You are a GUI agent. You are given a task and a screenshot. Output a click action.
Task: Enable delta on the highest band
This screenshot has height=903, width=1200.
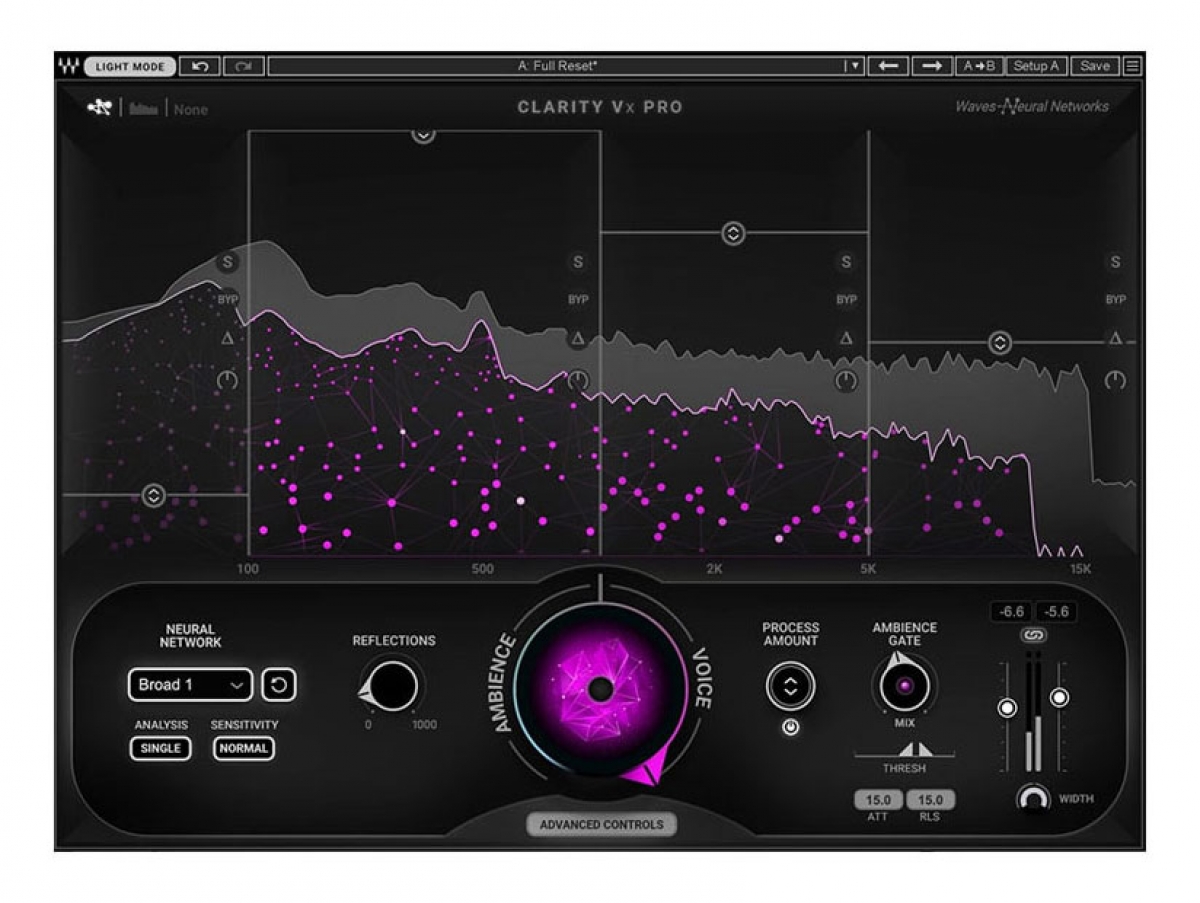[1115, 339]
